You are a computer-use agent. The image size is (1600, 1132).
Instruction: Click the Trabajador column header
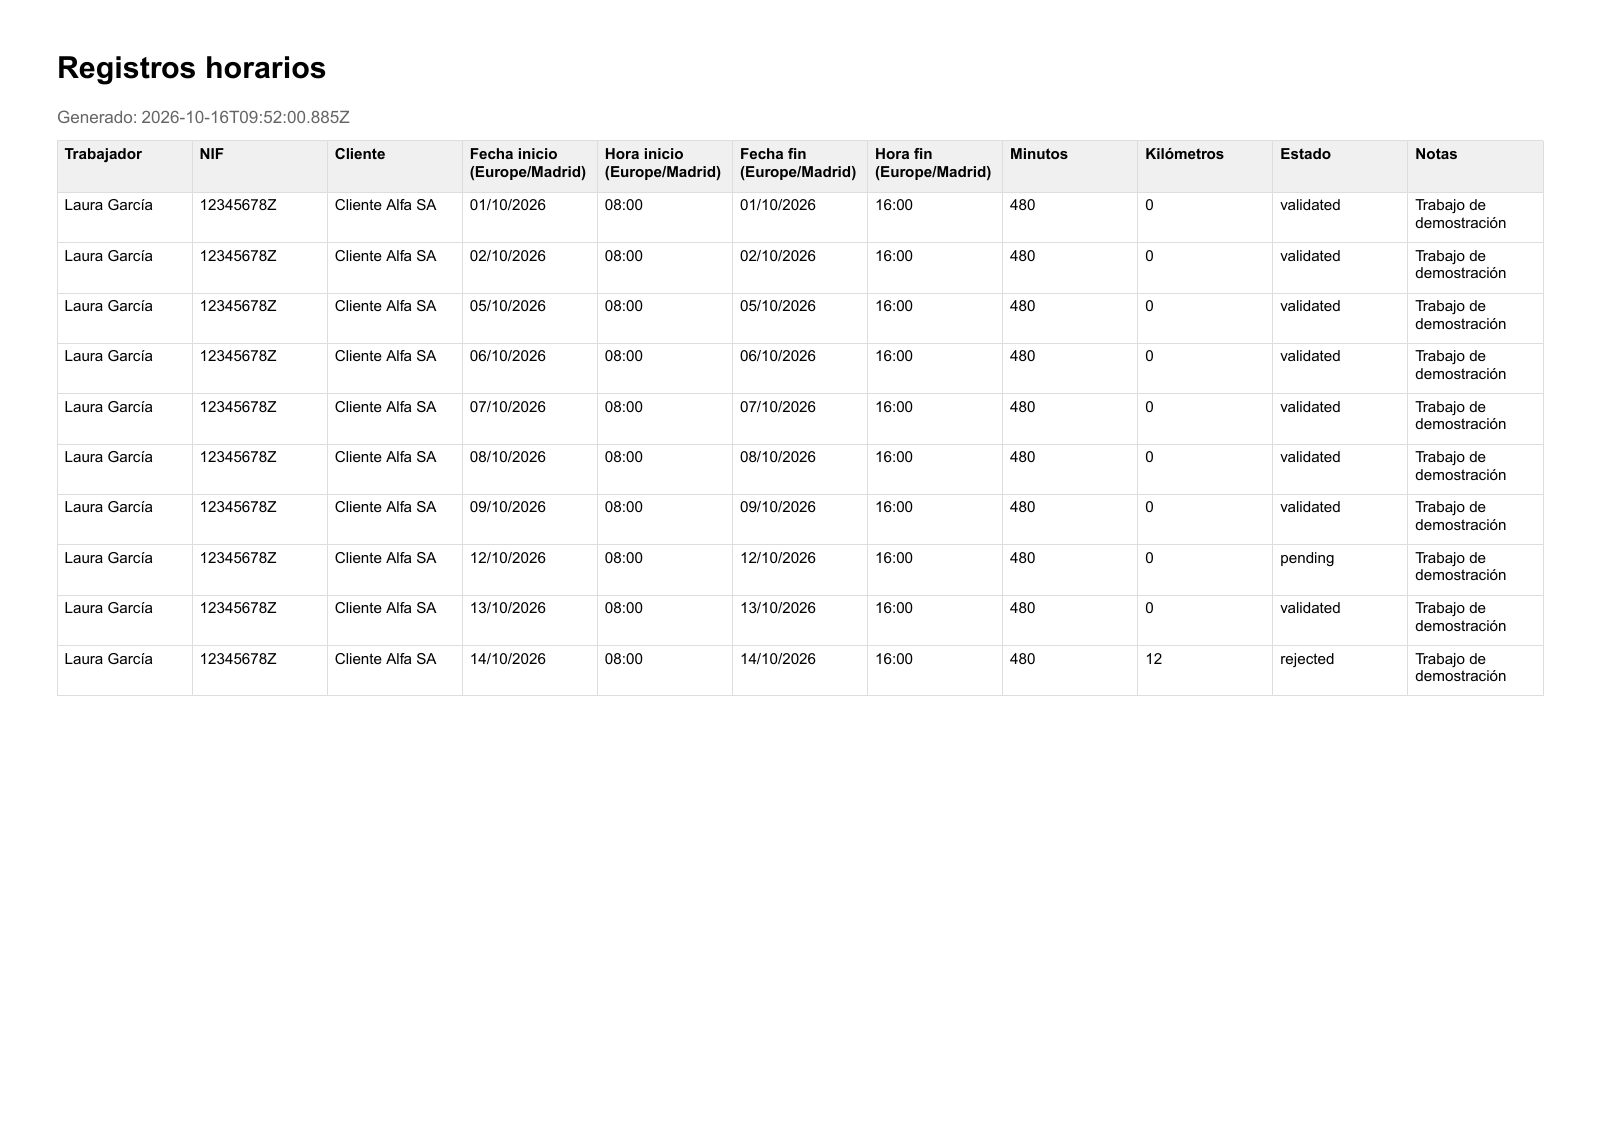[x=125, y=166]
